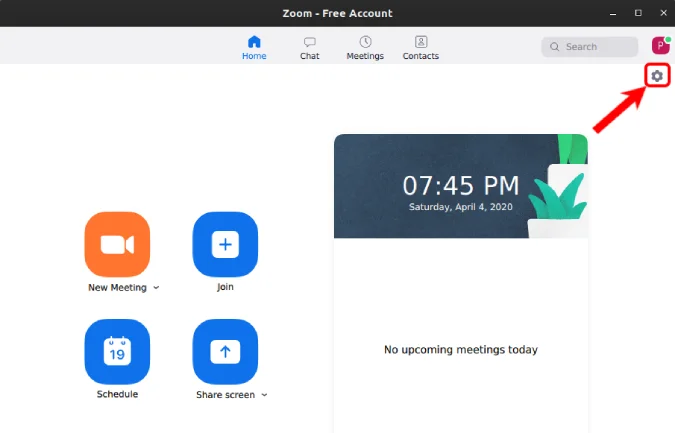Open the Schedule calendar icon
The height and width of the screenshot is (433, 675).
click(118, 351)
